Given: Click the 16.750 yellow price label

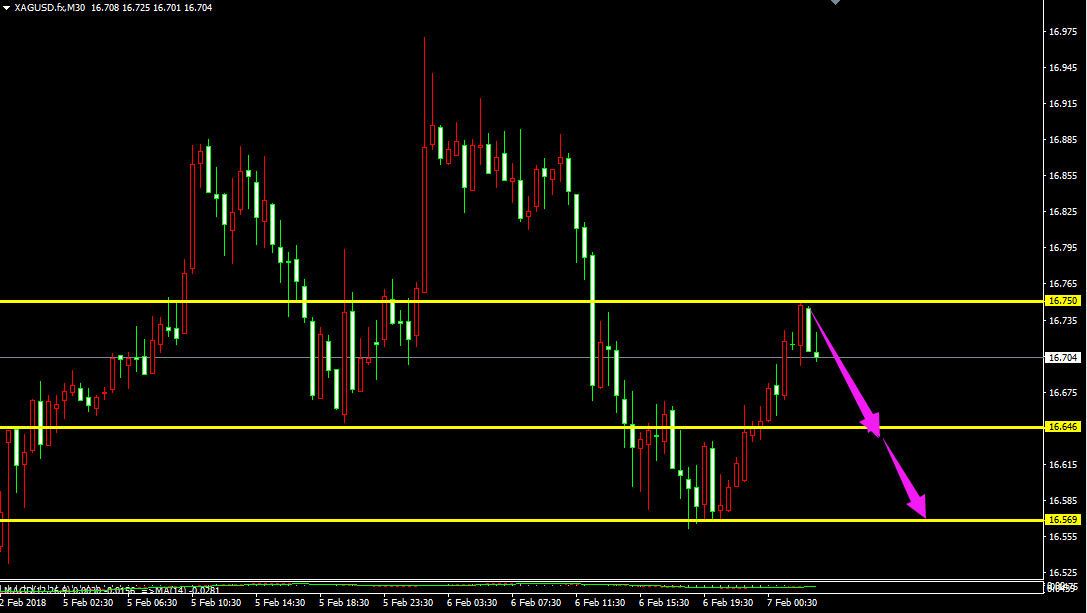Looking at the screenshot, I should pyautogui.click(x=1062, y=301).
